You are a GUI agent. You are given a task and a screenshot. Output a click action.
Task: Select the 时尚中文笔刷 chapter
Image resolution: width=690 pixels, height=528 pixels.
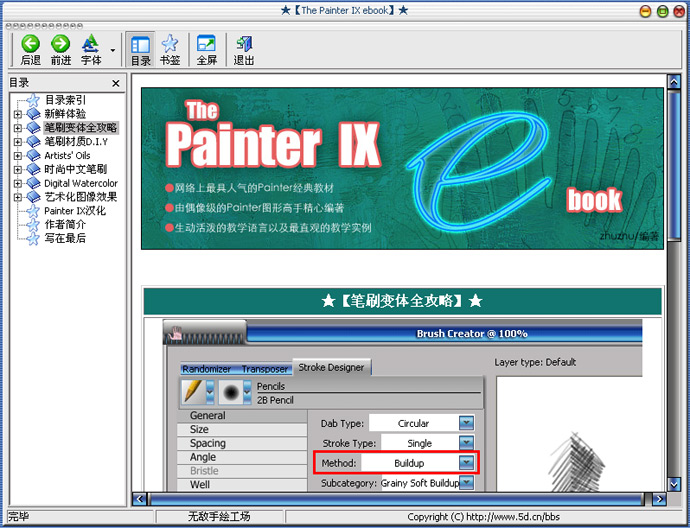tap(75, 169)
